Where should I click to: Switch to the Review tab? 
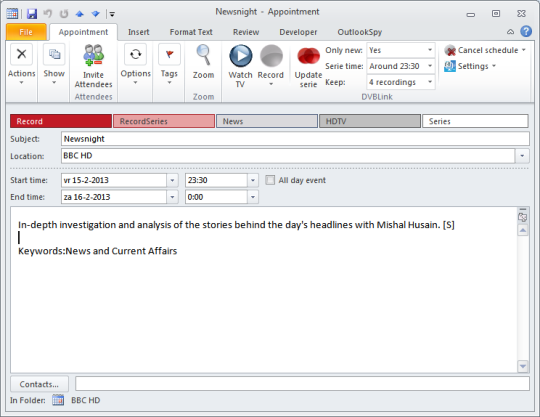tap(246, 32)
